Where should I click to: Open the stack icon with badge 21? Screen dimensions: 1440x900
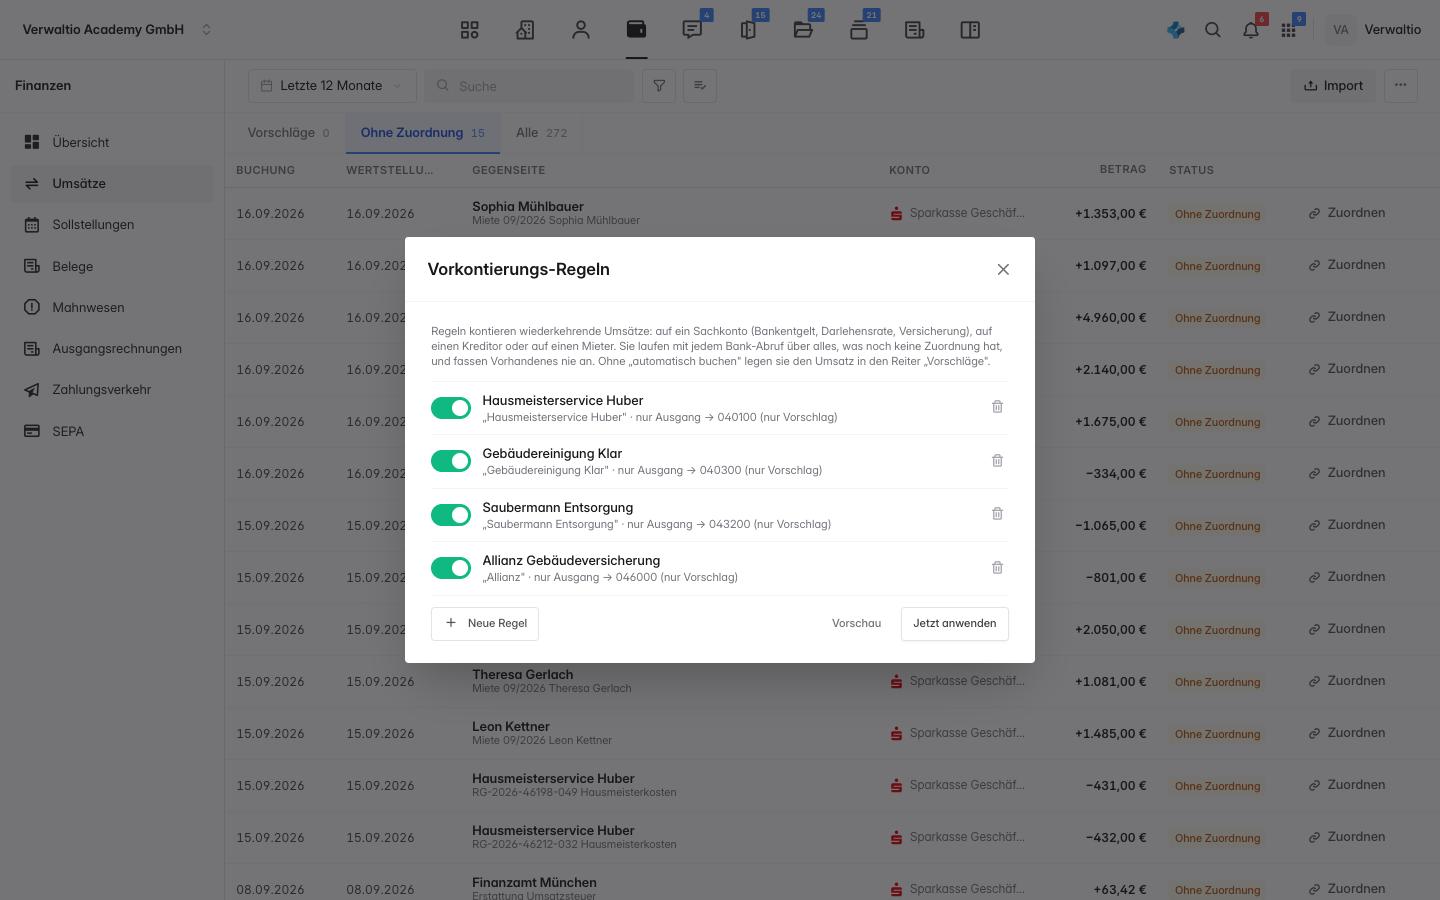859,30
